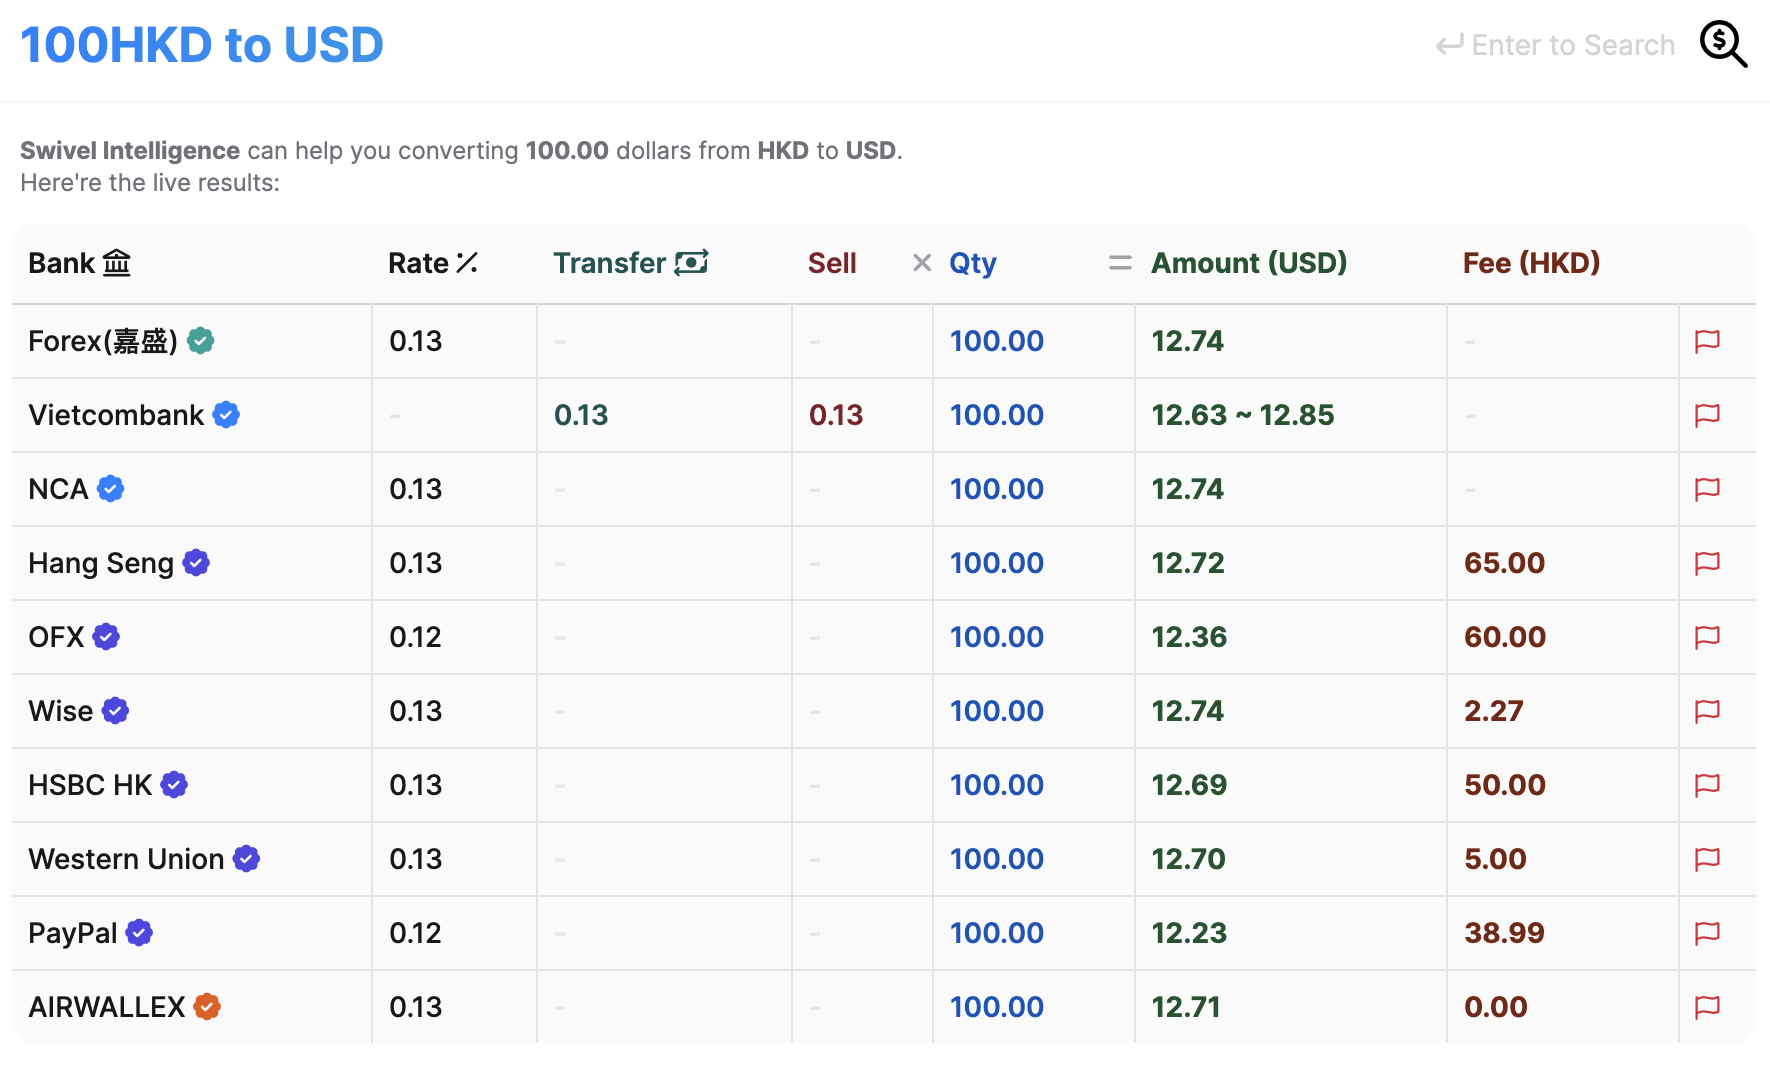Screen dimensions: 1770x1066
Task: Click the Enter to Search hint
Action: pos(1556,45)
